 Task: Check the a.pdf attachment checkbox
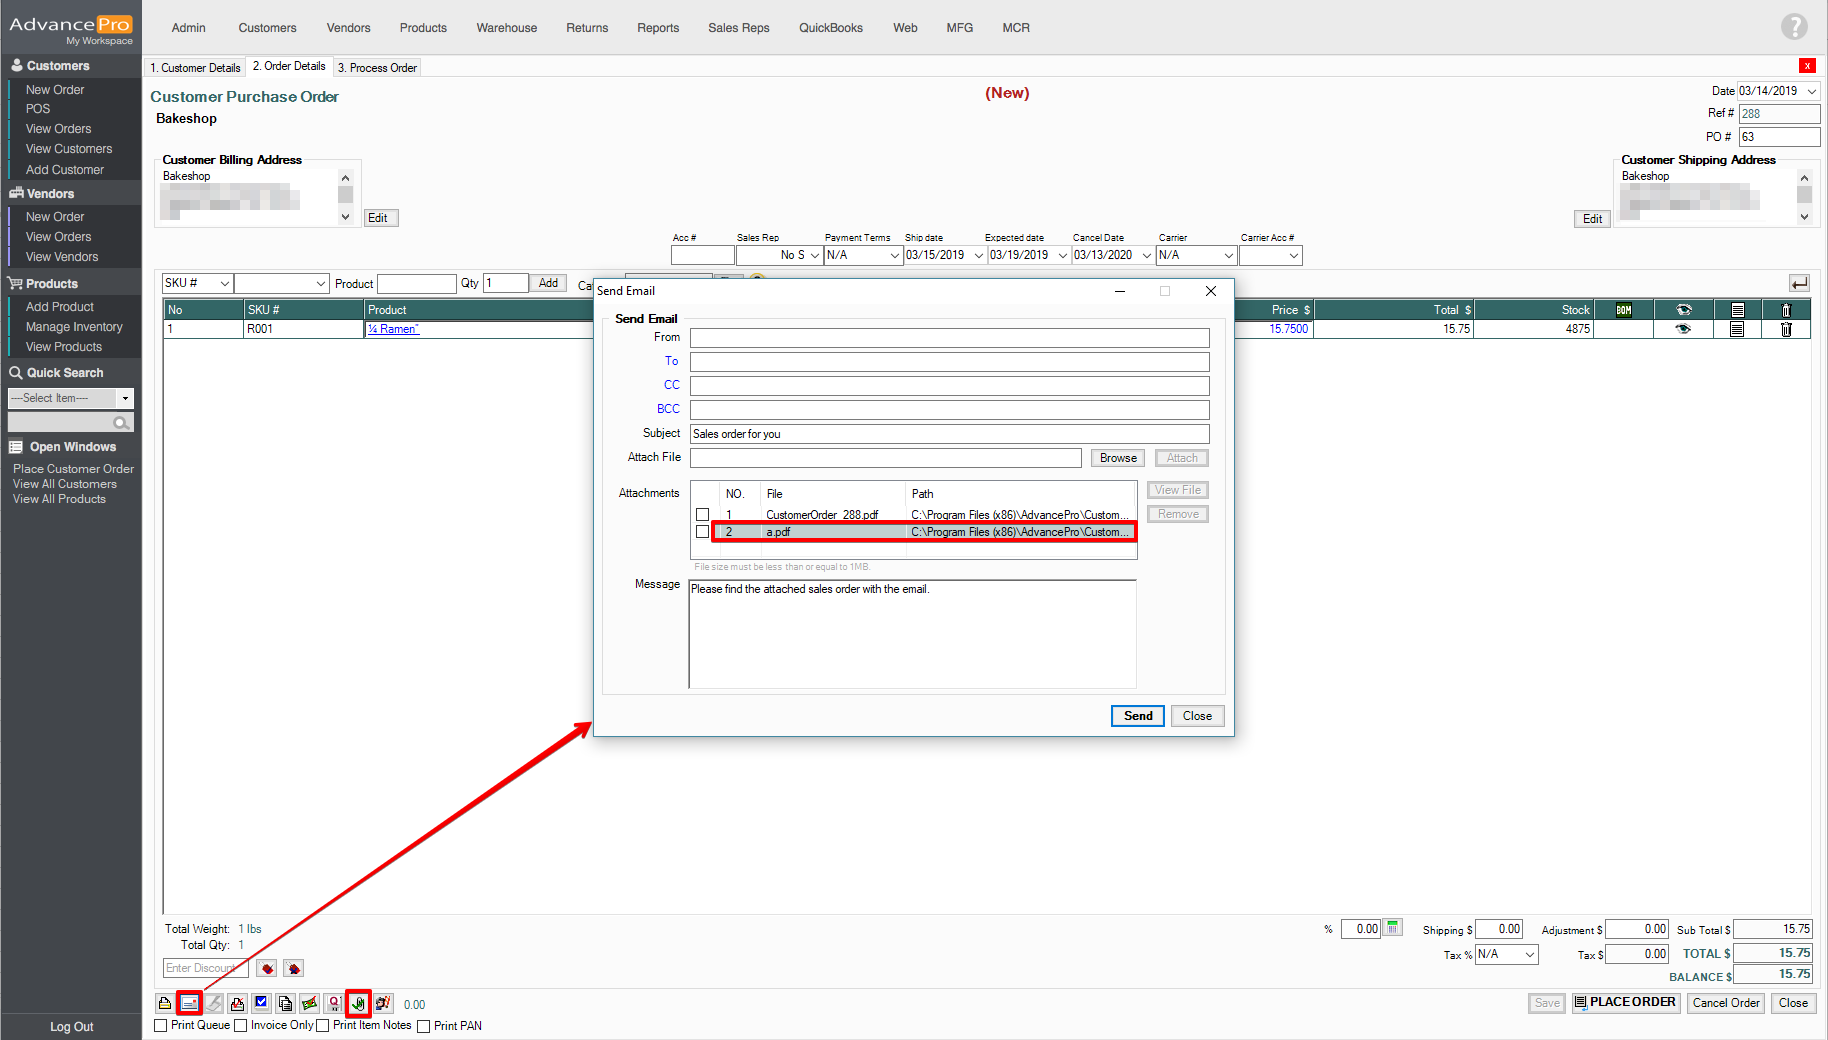[x=702, y=532]
